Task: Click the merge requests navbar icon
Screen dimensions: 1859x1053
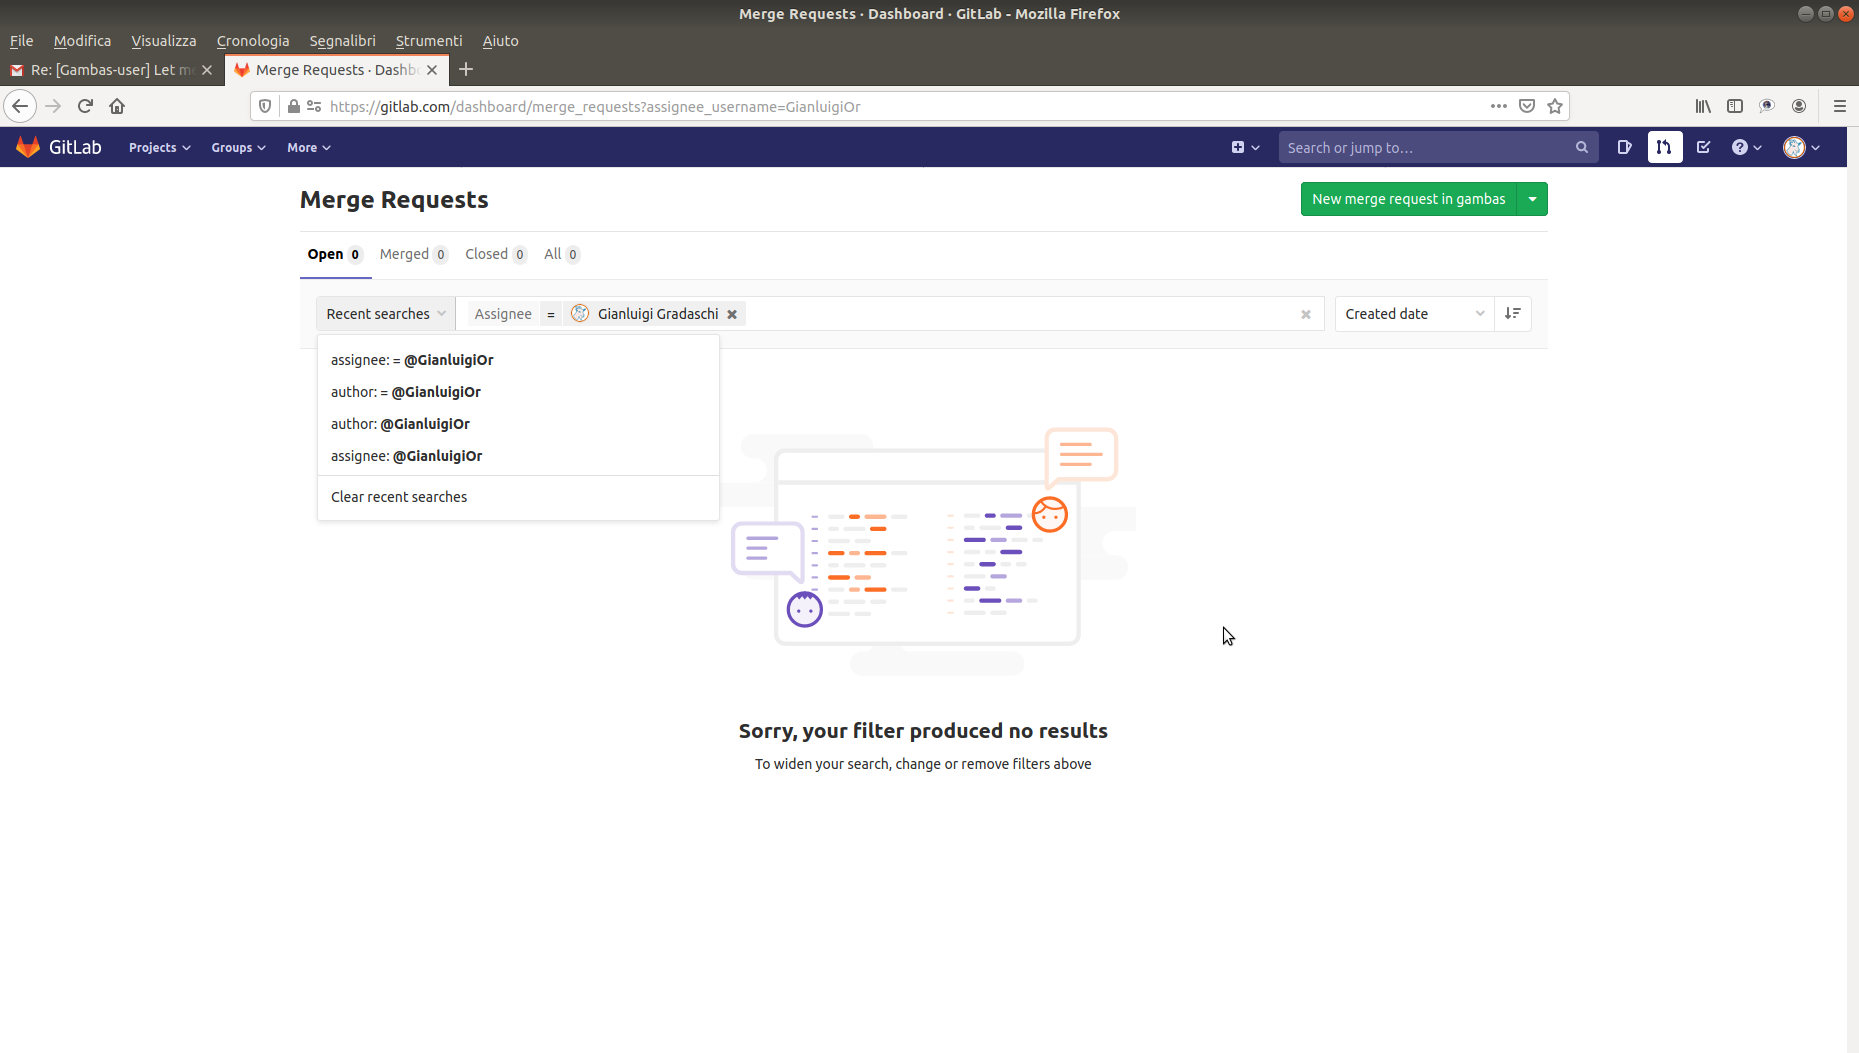Action: [1664, 147]
